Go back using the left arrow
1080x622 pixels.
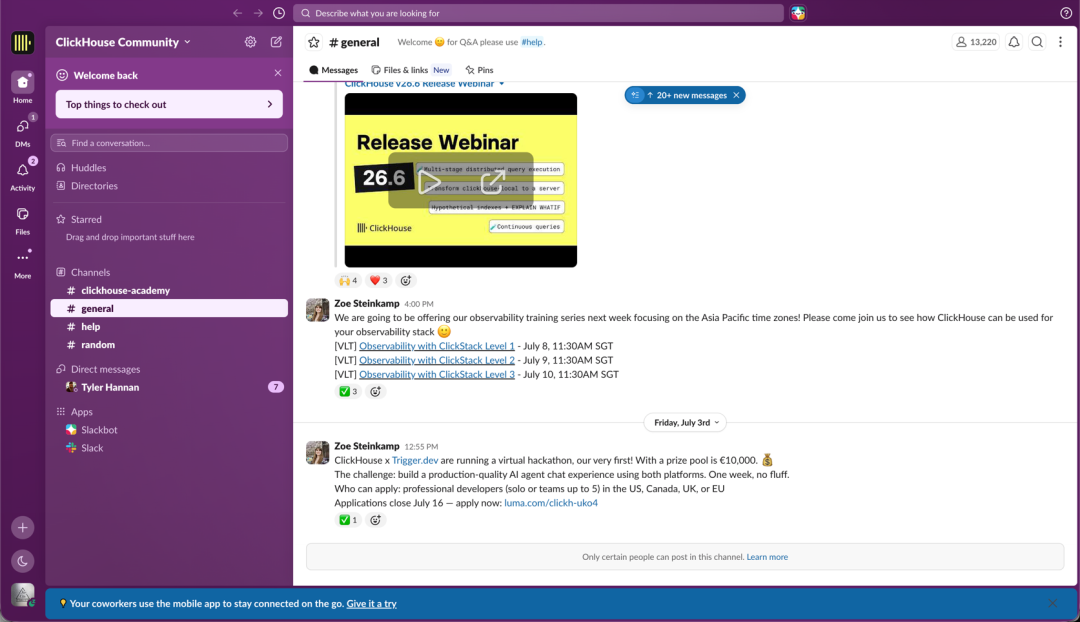click(238, 13)
